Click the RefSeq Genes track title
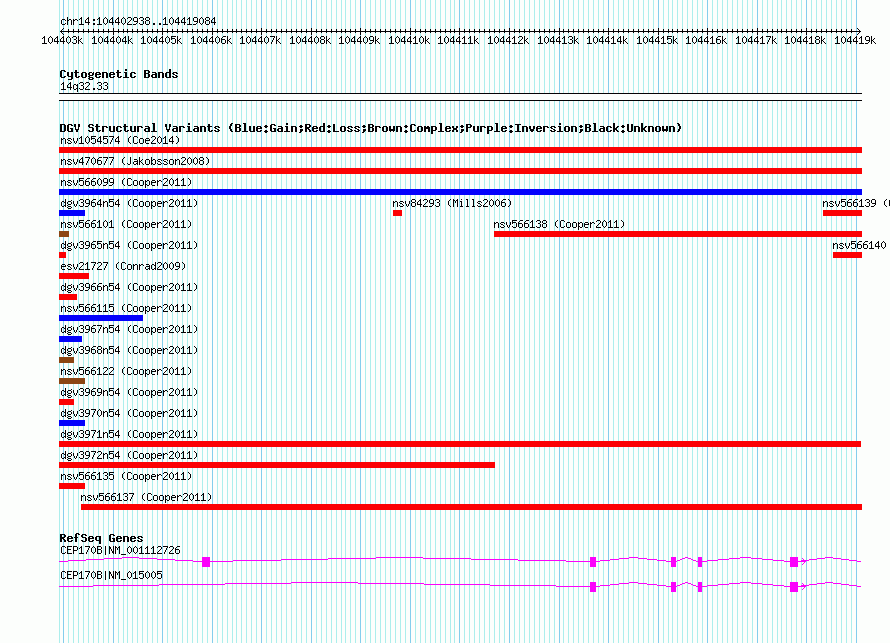The width and height of the screenshot is (890, 643). [x=101, y=538]
